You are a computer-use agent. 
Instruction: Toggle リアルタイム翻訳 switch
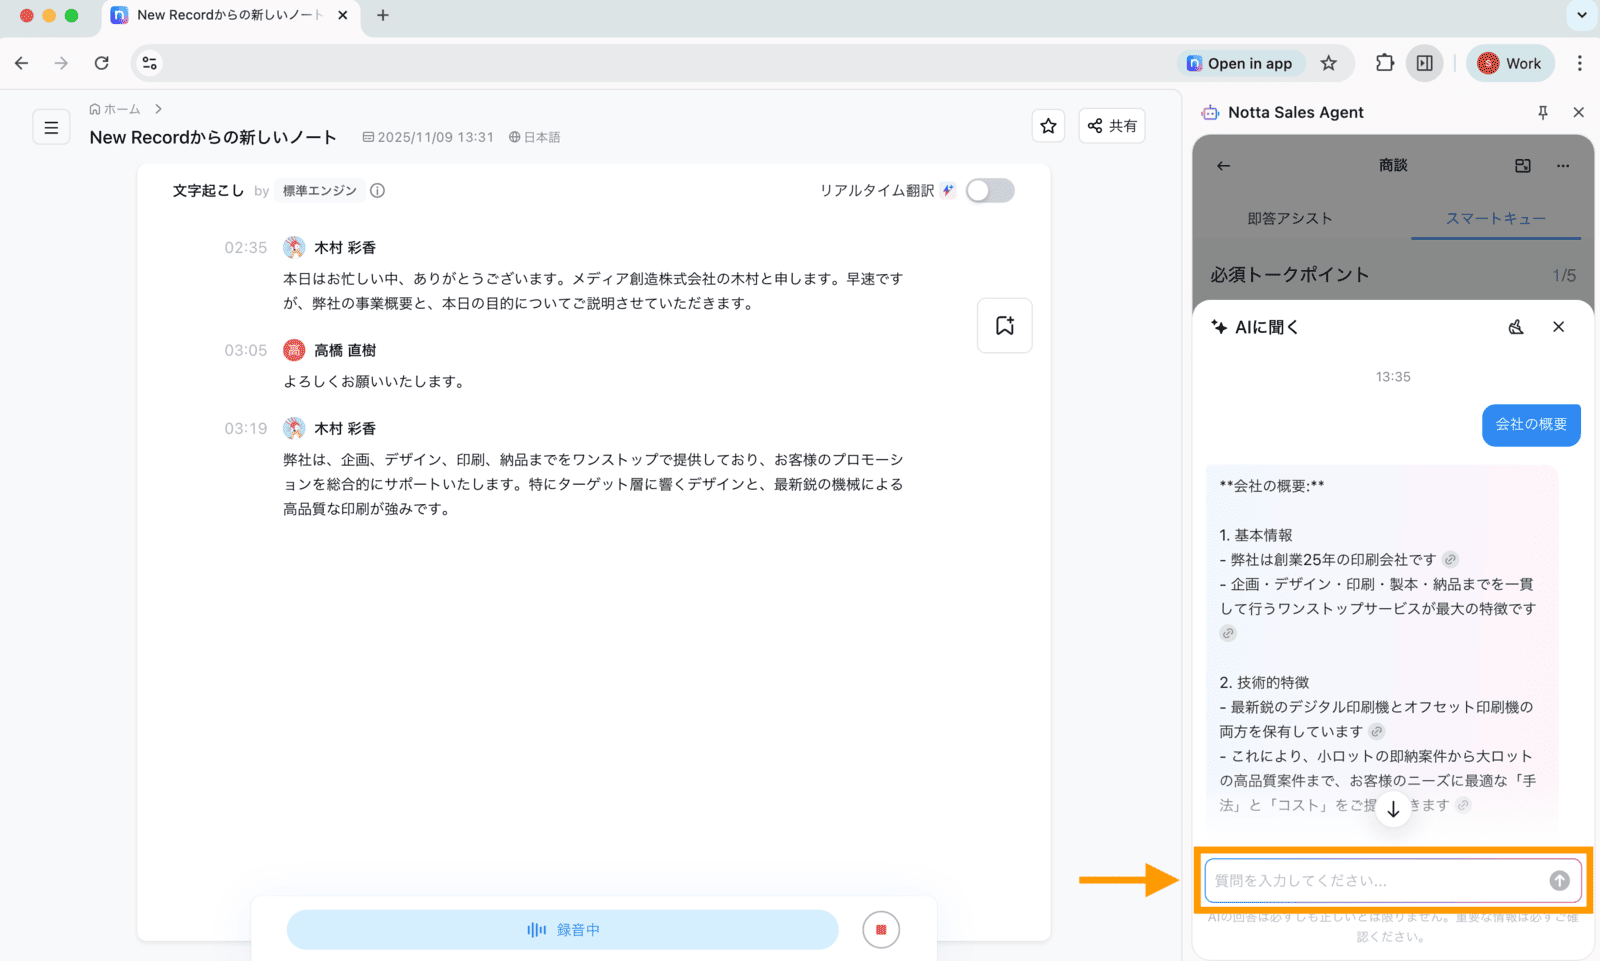pos(990,190)
